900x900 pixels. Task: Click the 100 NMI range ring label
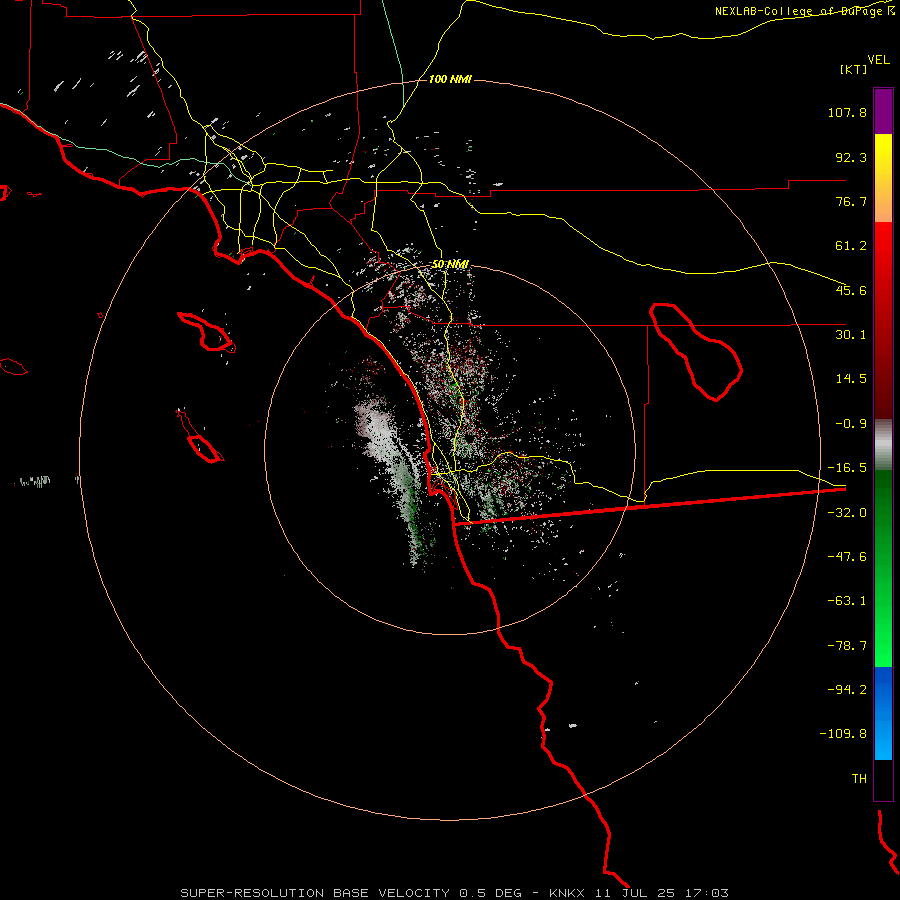coord(450,79)
